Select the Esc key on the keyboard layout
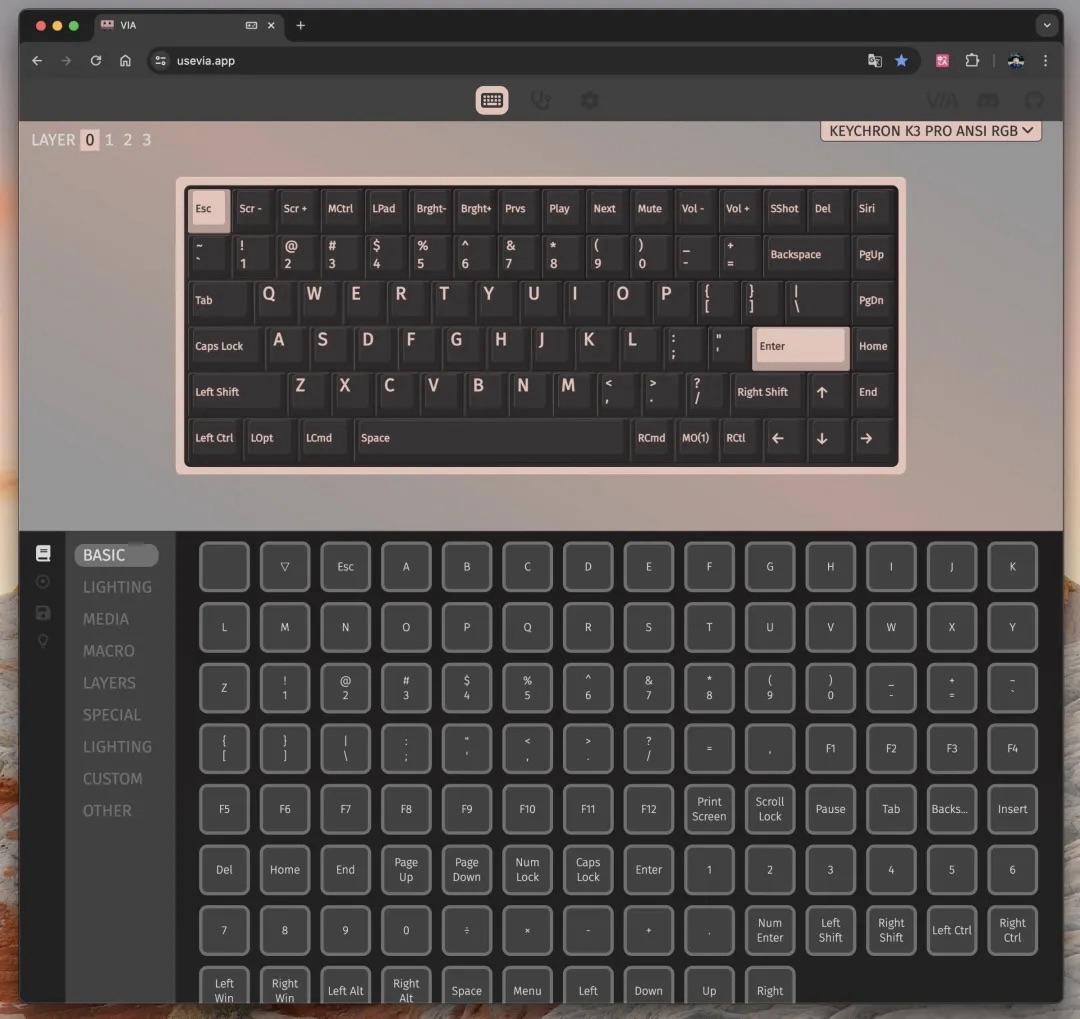Screen dimensions: 1080x1019 pos(207,209)
